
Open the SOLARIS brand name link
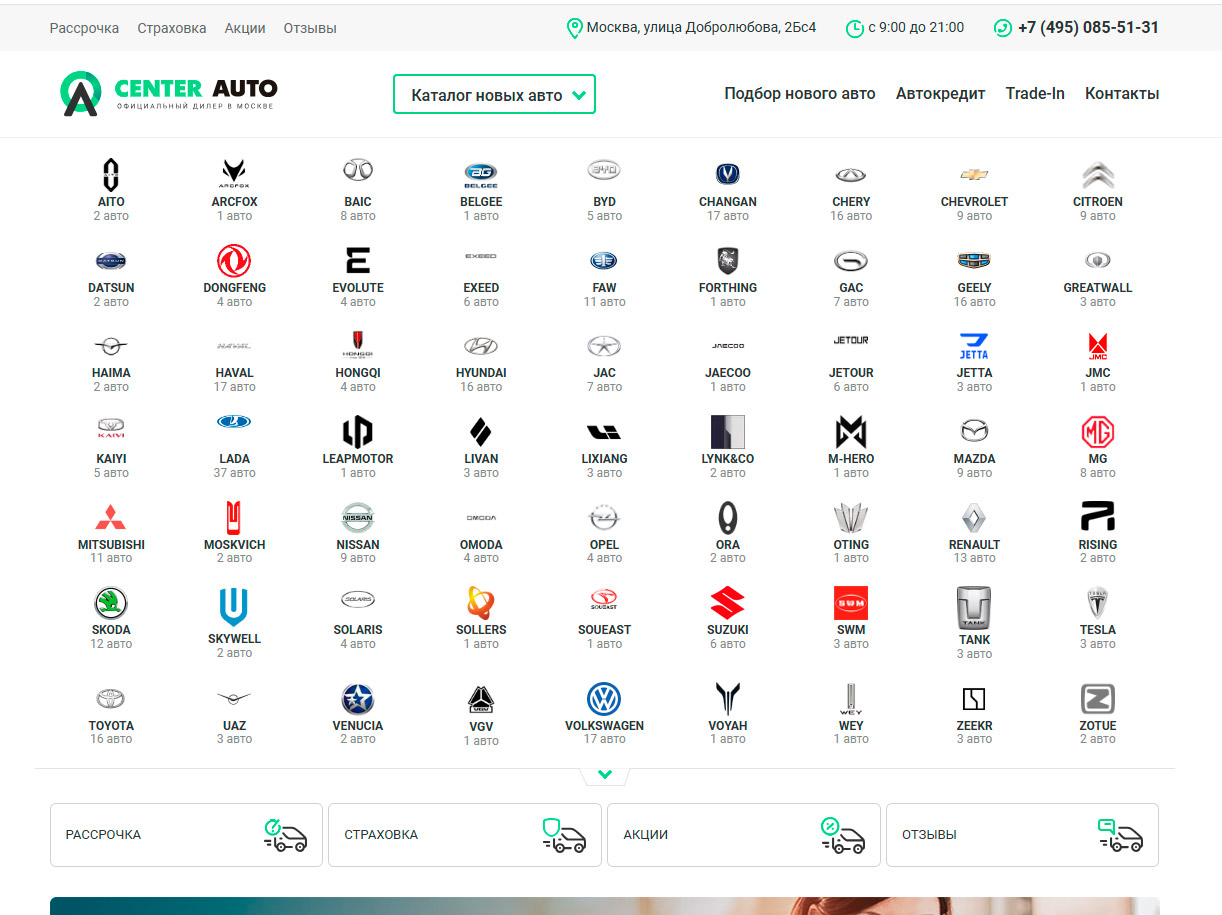[x=358, y=630]
